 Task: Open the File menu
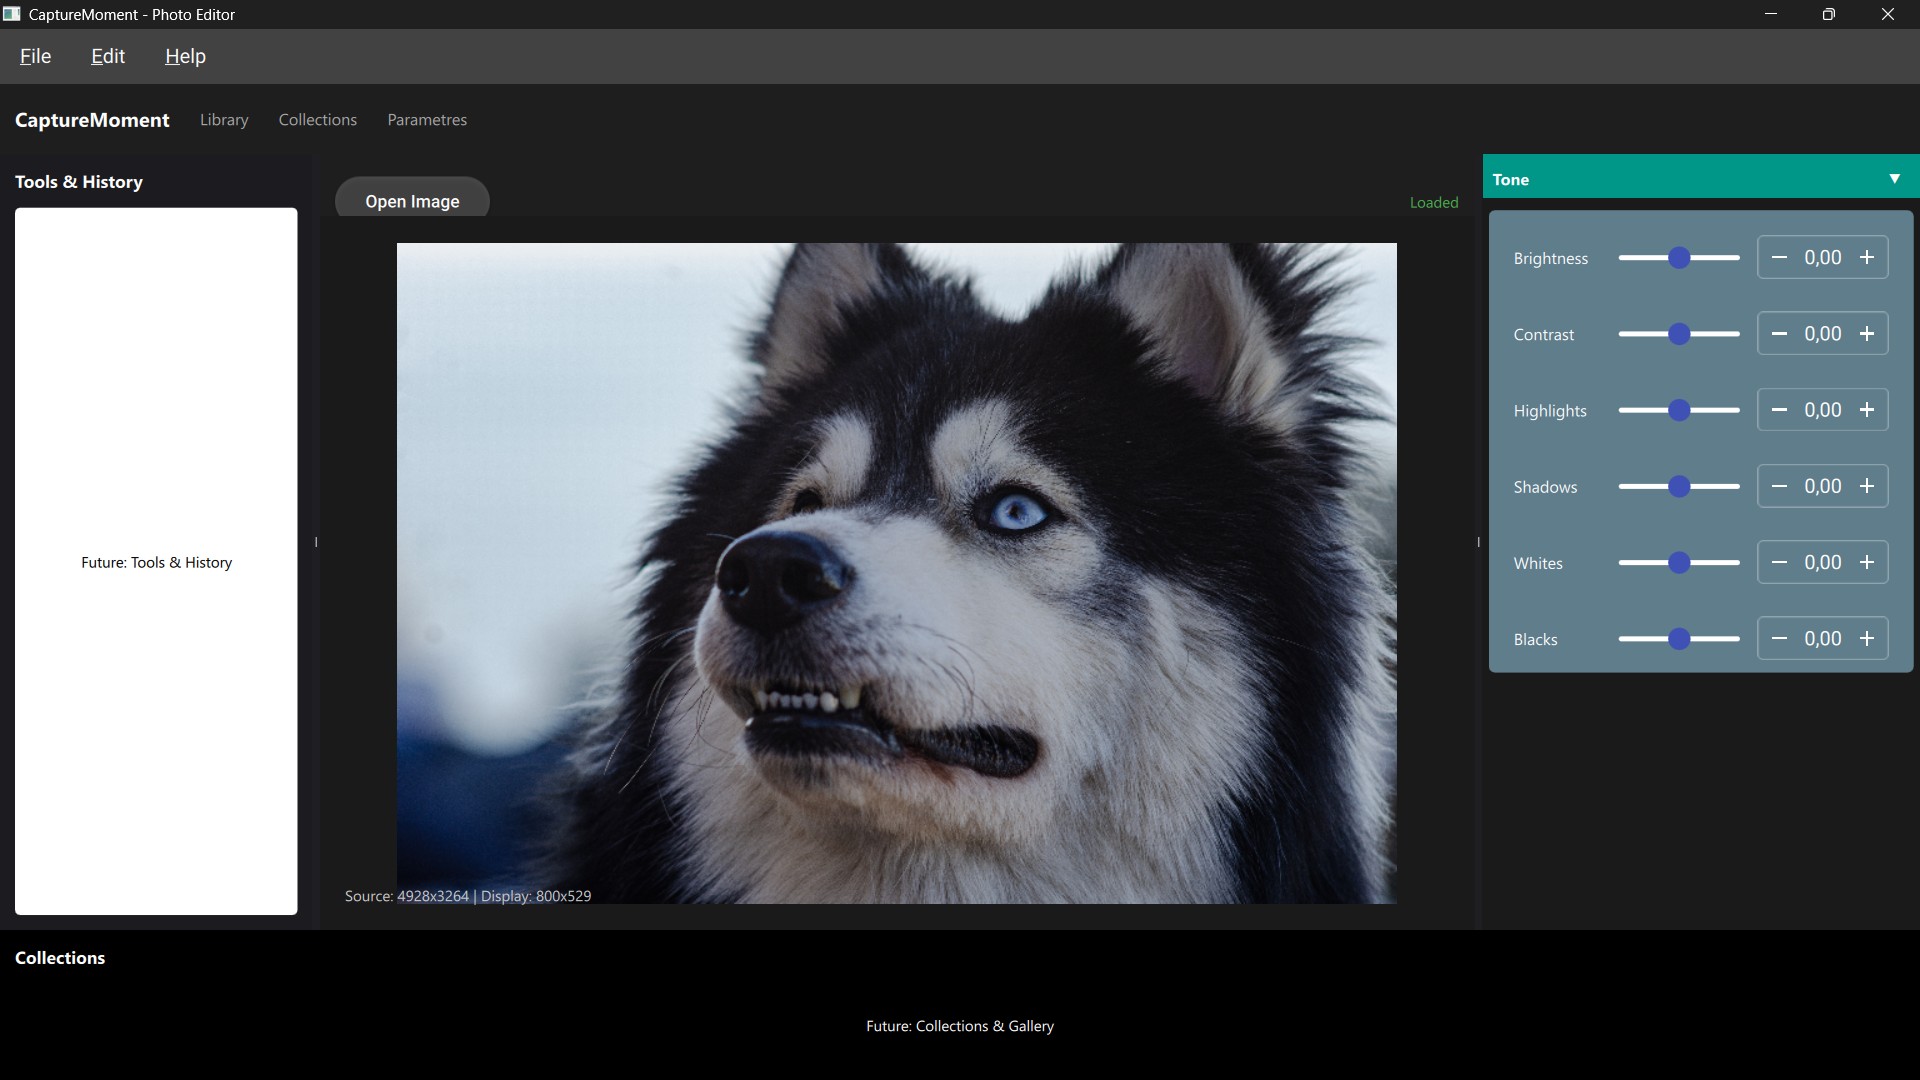(x=35, y=56)
